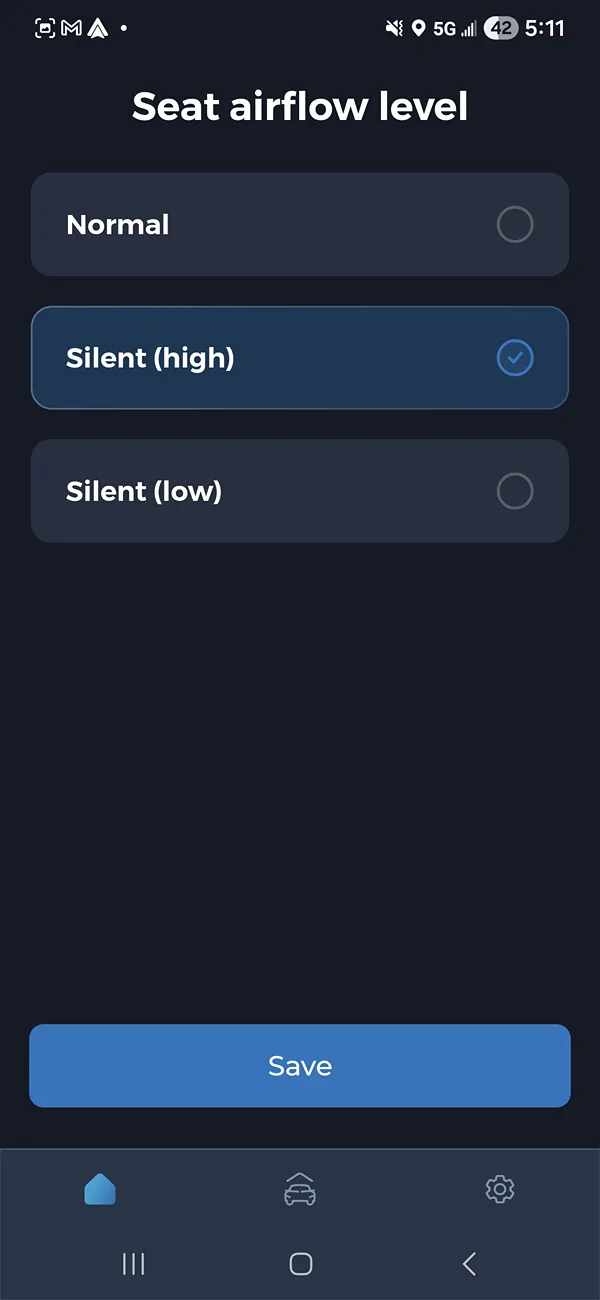Open the Android Auto notification icon
This screenshot has width=600, height=1300.
click(97, 28)
